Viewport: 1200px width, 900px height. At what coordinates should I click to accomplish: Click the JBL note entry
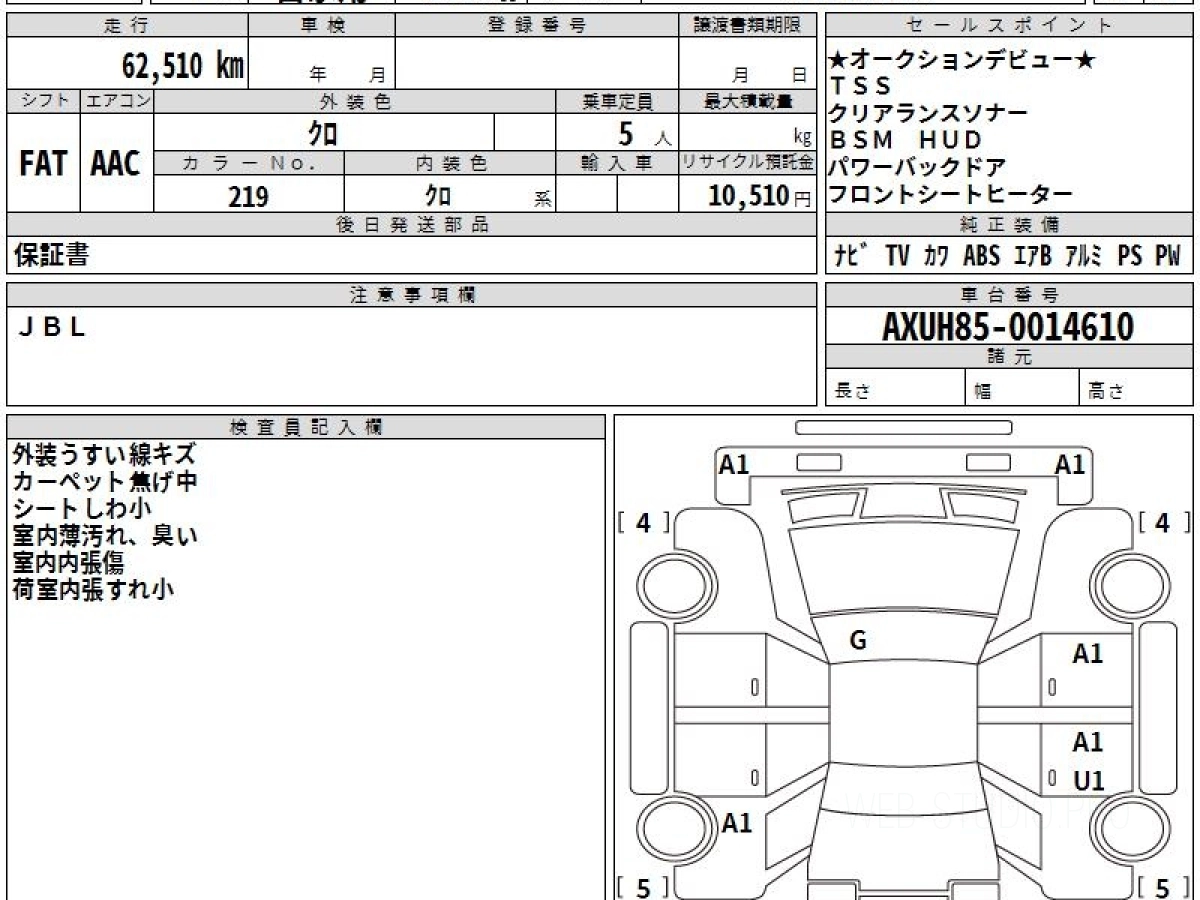[53, 326]
